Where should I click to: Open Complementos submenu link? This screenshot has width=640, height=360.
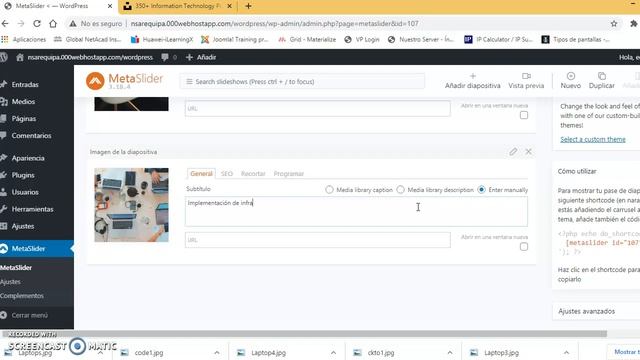[x=22, y=296]
